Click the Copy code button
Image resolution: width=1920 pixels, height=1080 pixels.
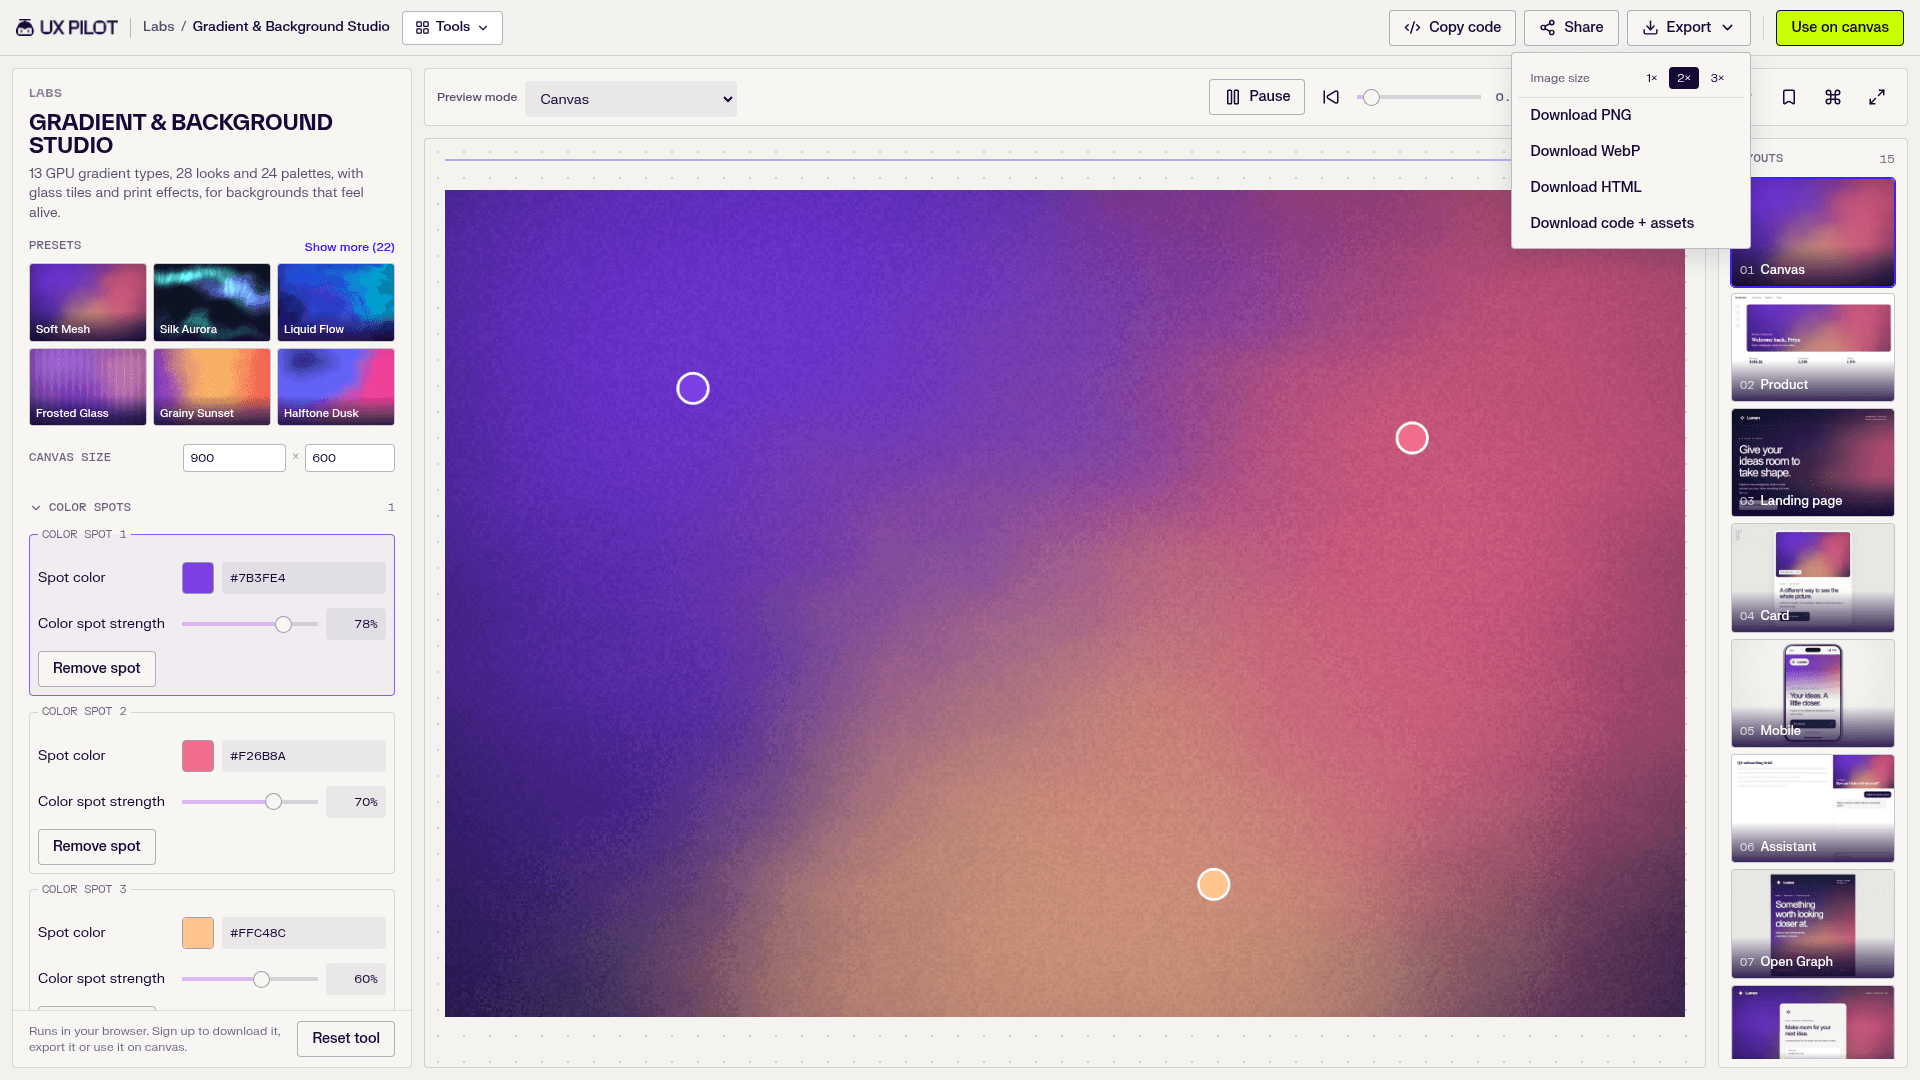click(x=1452, y=28)
